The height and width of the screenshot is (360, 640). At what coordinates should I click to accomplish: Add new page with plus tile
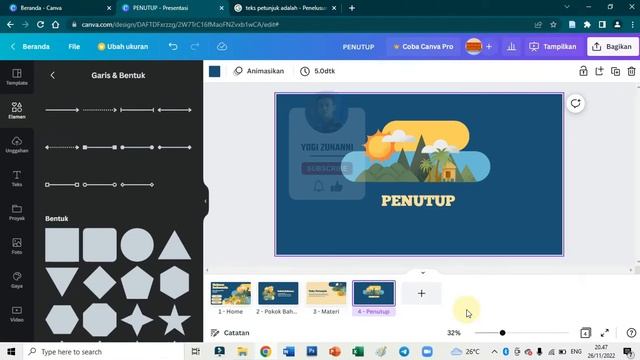[x=421, y=293]
